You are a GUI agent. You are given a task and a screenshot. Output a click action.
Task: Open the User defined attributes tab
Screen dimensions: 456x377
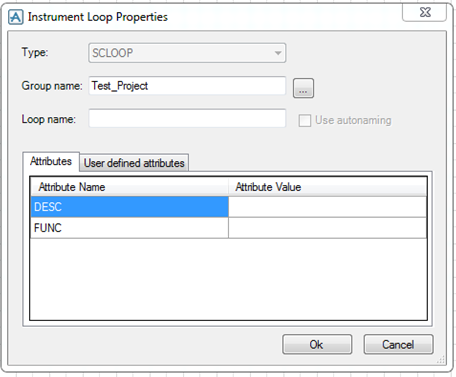(134, 163)
